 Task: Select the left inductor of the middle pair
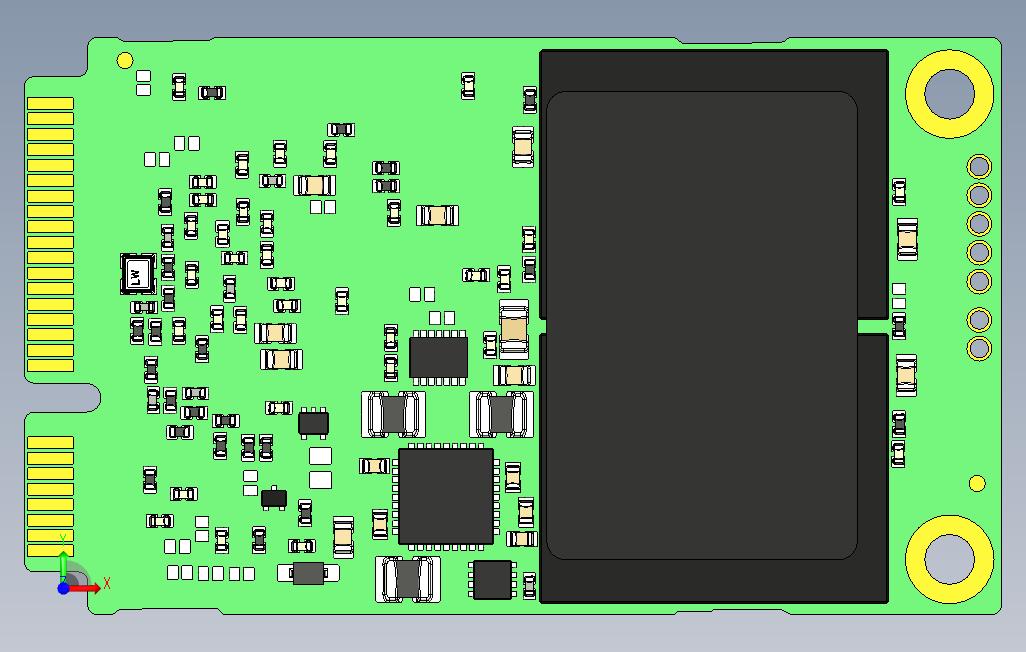pos(393,414)
